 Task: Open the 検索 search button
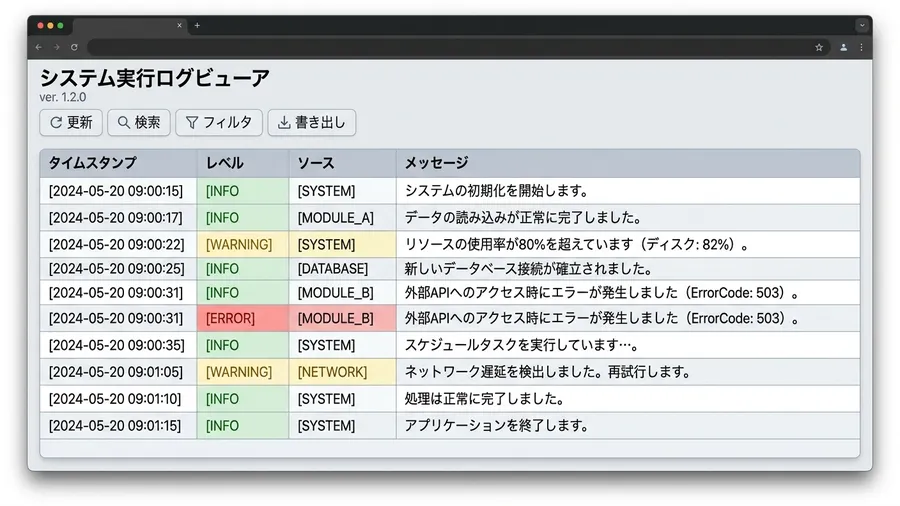click(x=138, y=122)
